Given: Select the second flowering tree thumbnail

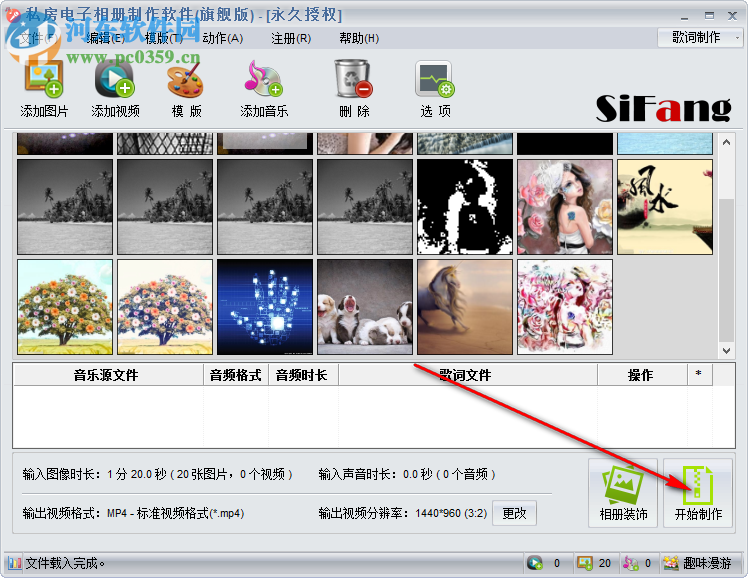Looking at the screenshot, I should click(165, 307).
